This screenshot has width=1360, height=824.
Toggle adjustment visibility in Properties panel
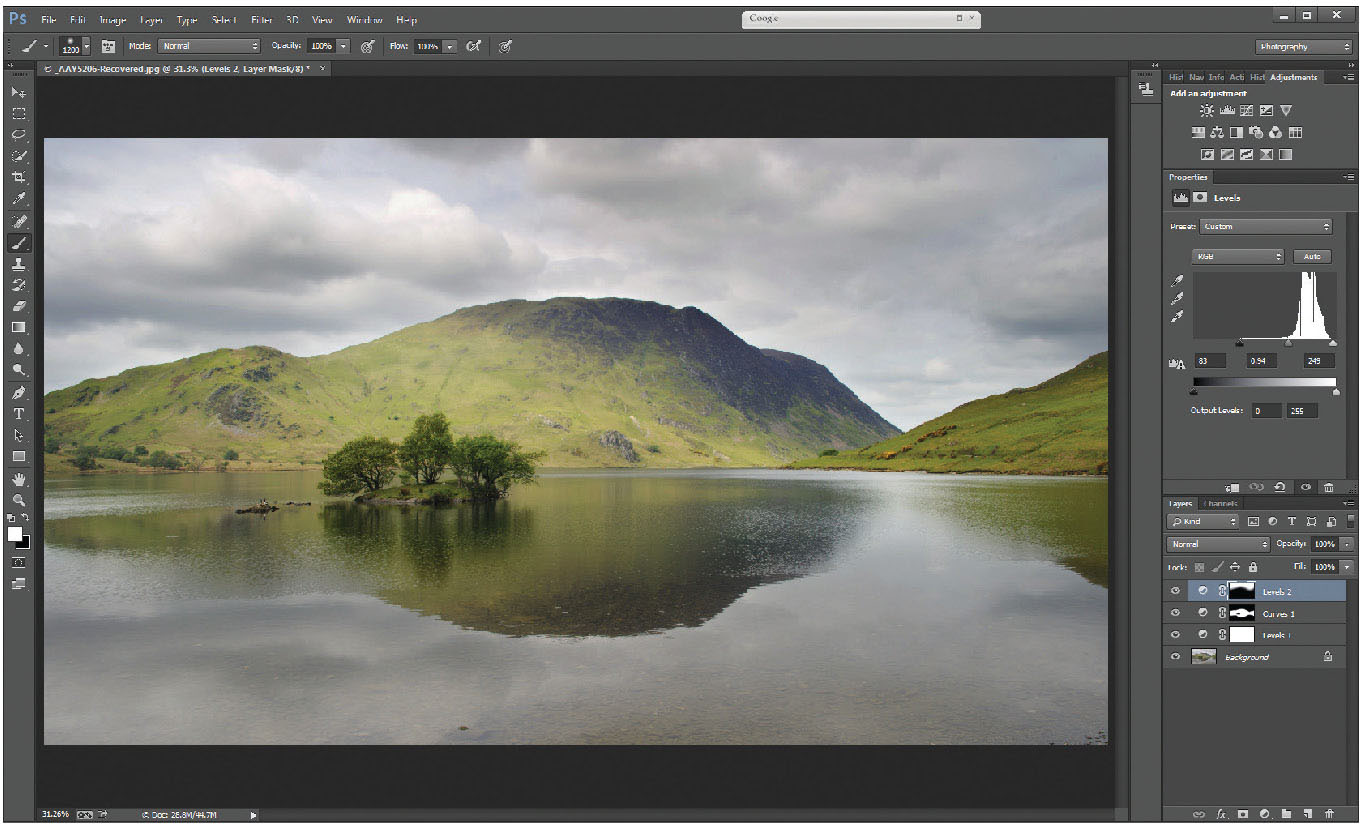(x=1305, y=487)
